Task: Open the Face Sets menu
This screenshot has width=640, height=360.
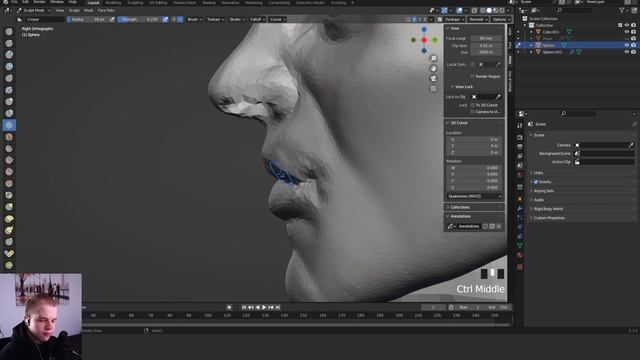Action: tap(106, 10)
